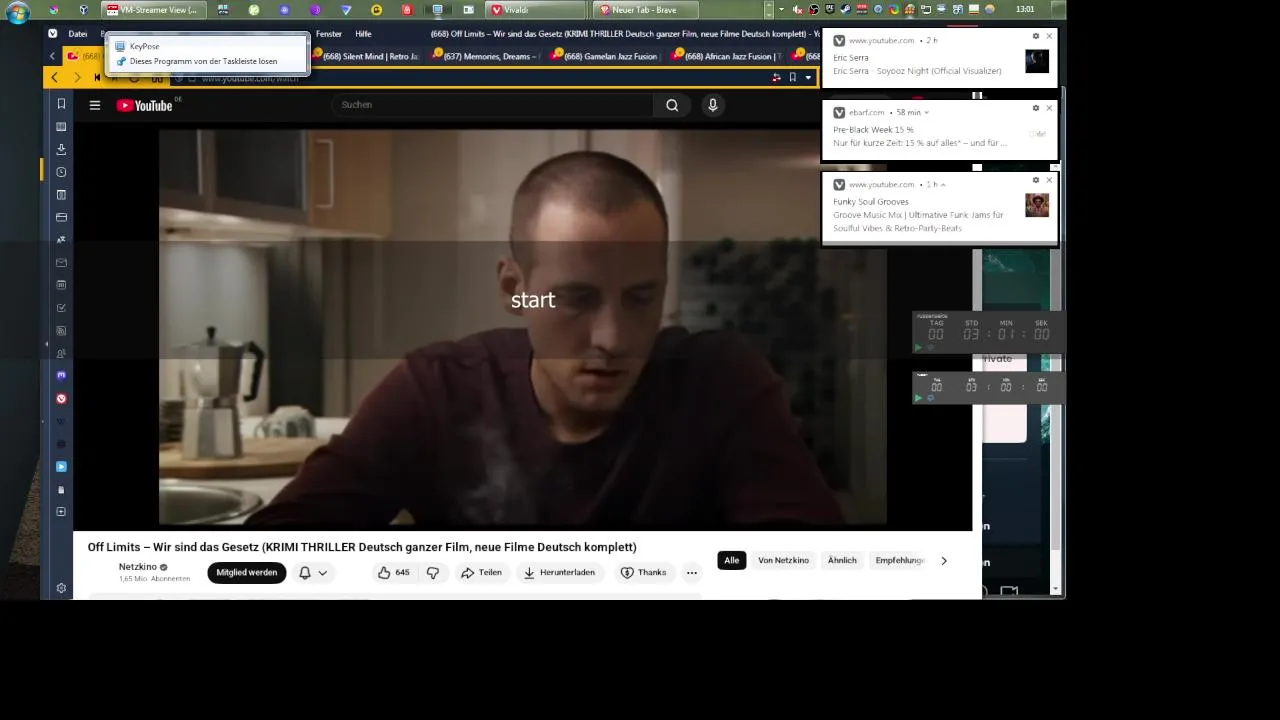This screenshot has height=720, width=1280.
Task: Open settings for Funky Soul Grooves notification
Action: click(1036, 180)
